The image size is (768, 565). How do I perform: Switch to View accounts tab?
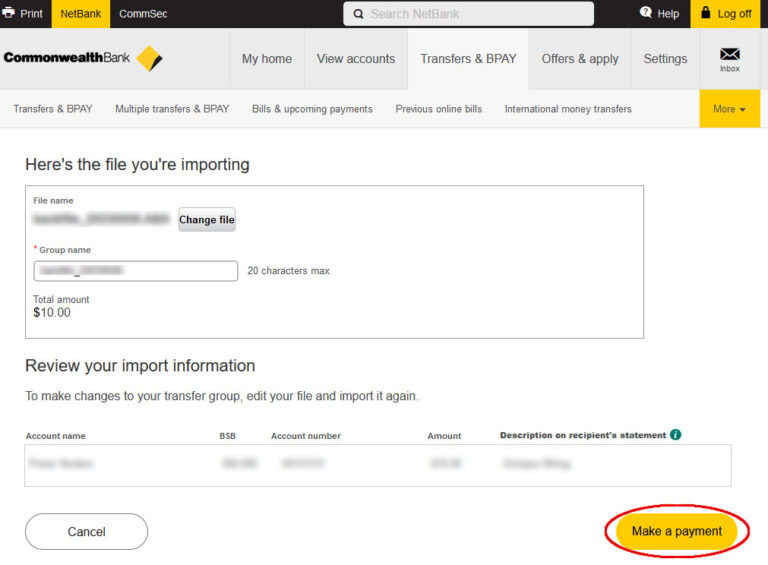355,59
